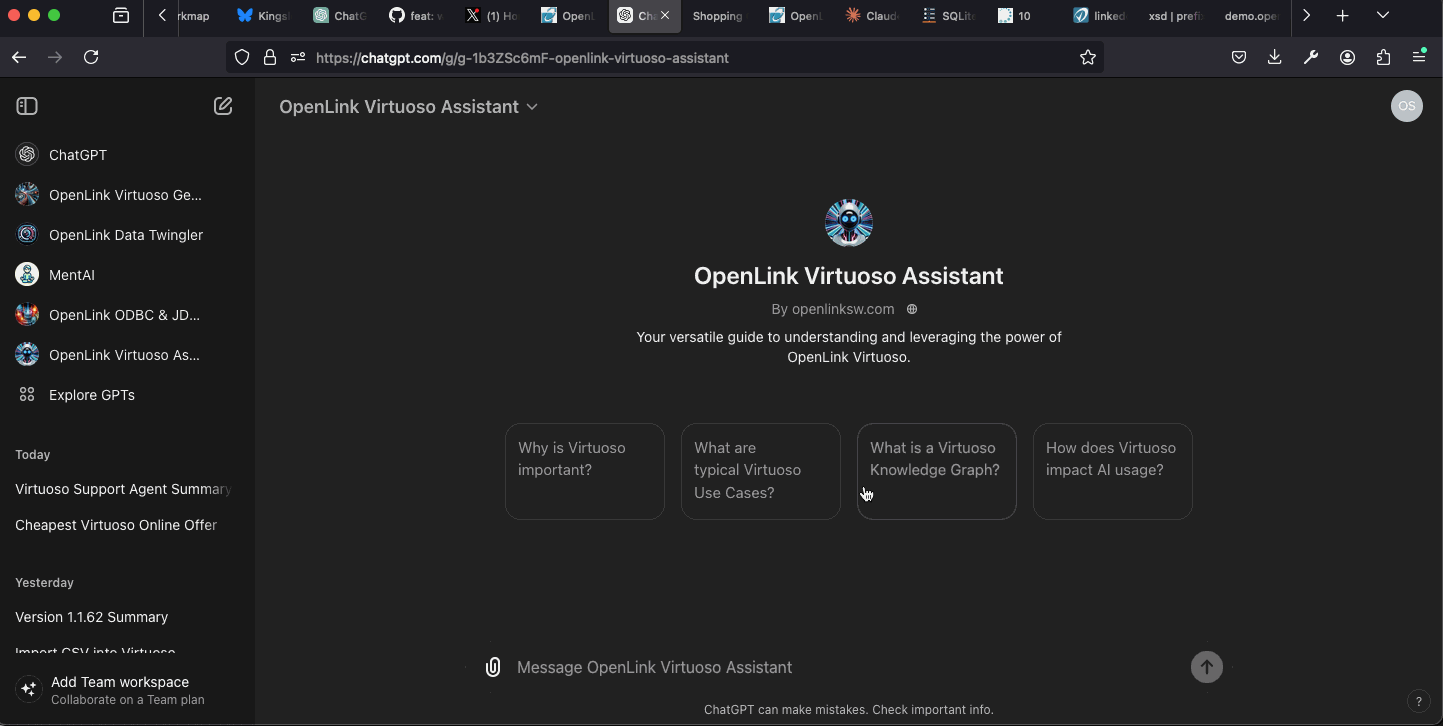Switch to the Shopping tab

718,16
